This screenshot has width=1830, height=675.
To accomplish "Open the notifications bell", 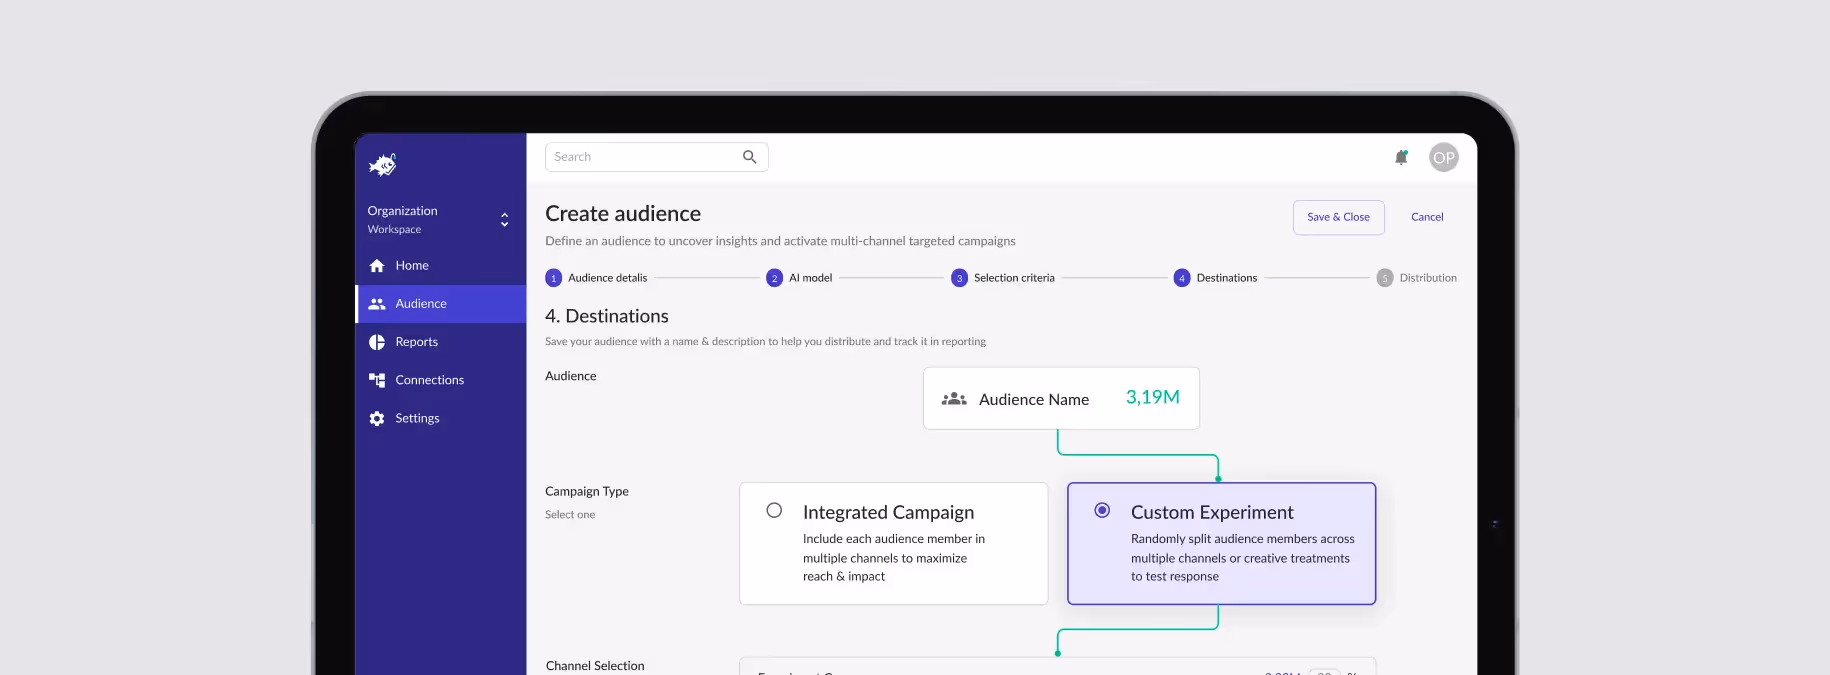I will coord(1401,157).
